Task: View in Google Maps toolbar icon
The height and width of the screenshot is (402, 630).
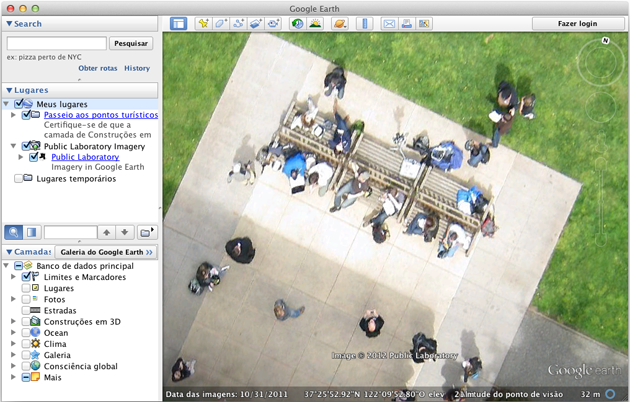Action: [x=424, y=24]
